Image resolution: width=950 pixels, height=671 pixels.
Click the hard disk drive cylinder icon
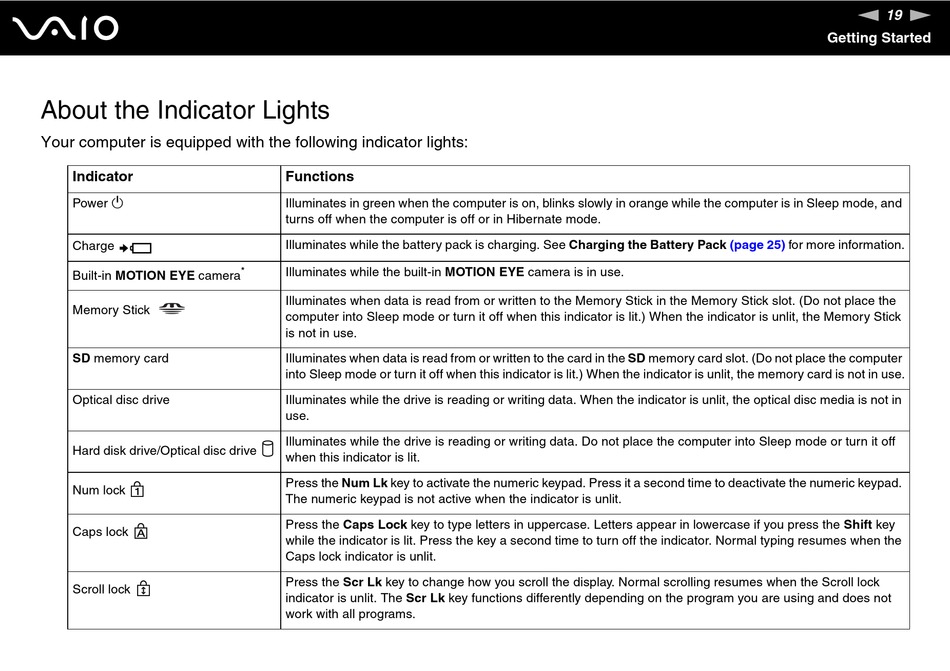(267, 449)
